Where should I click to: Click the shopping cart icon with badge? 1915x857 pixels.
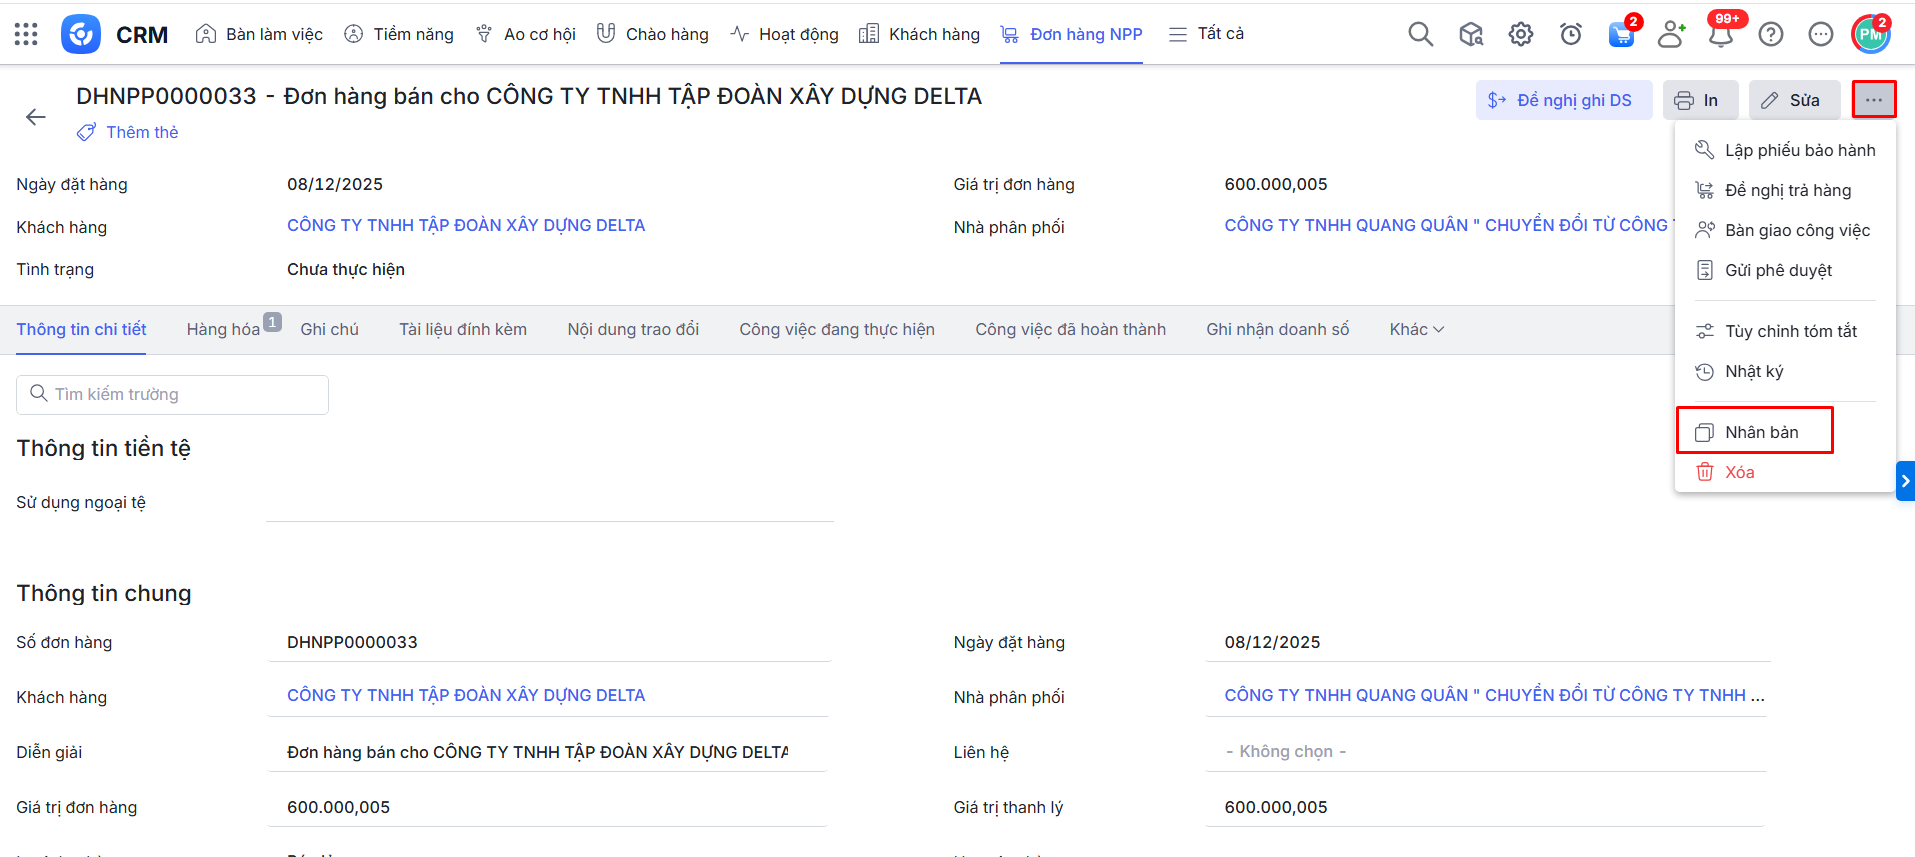click(1621, 34)
